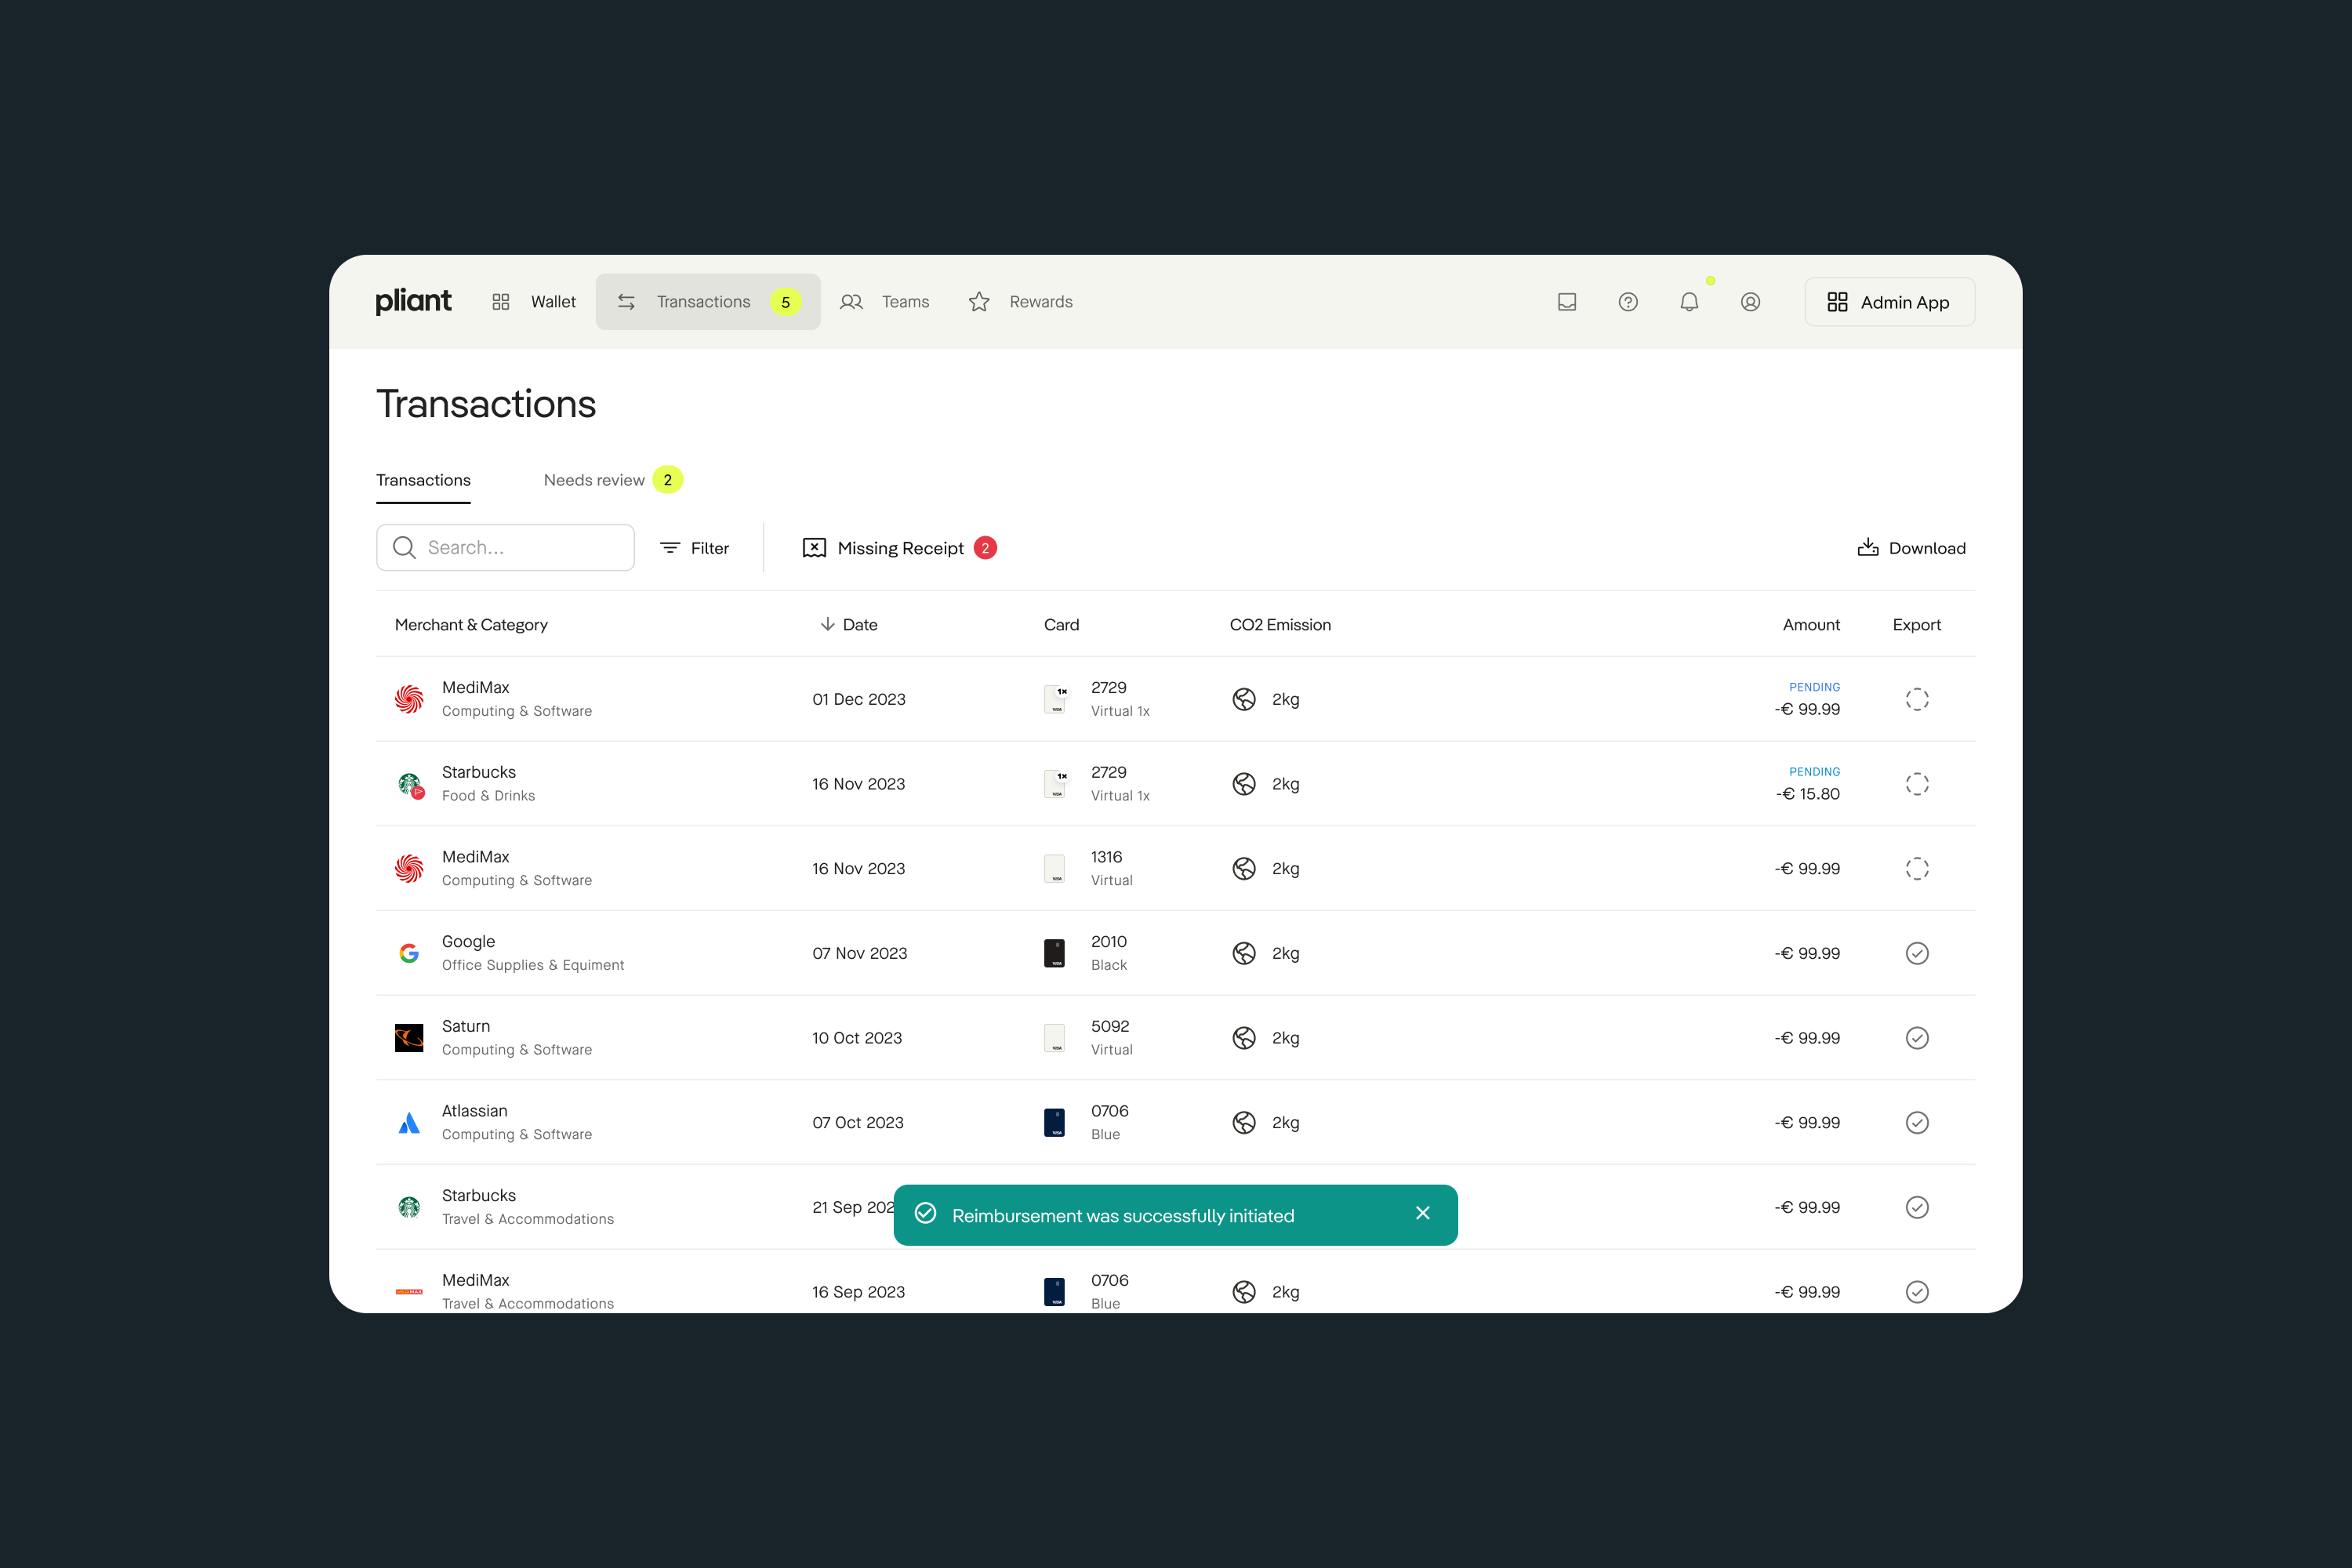Click MediMax logo for card 1316 row
This screenshot has height=1568, width=2352.
[x=409, y=868]
